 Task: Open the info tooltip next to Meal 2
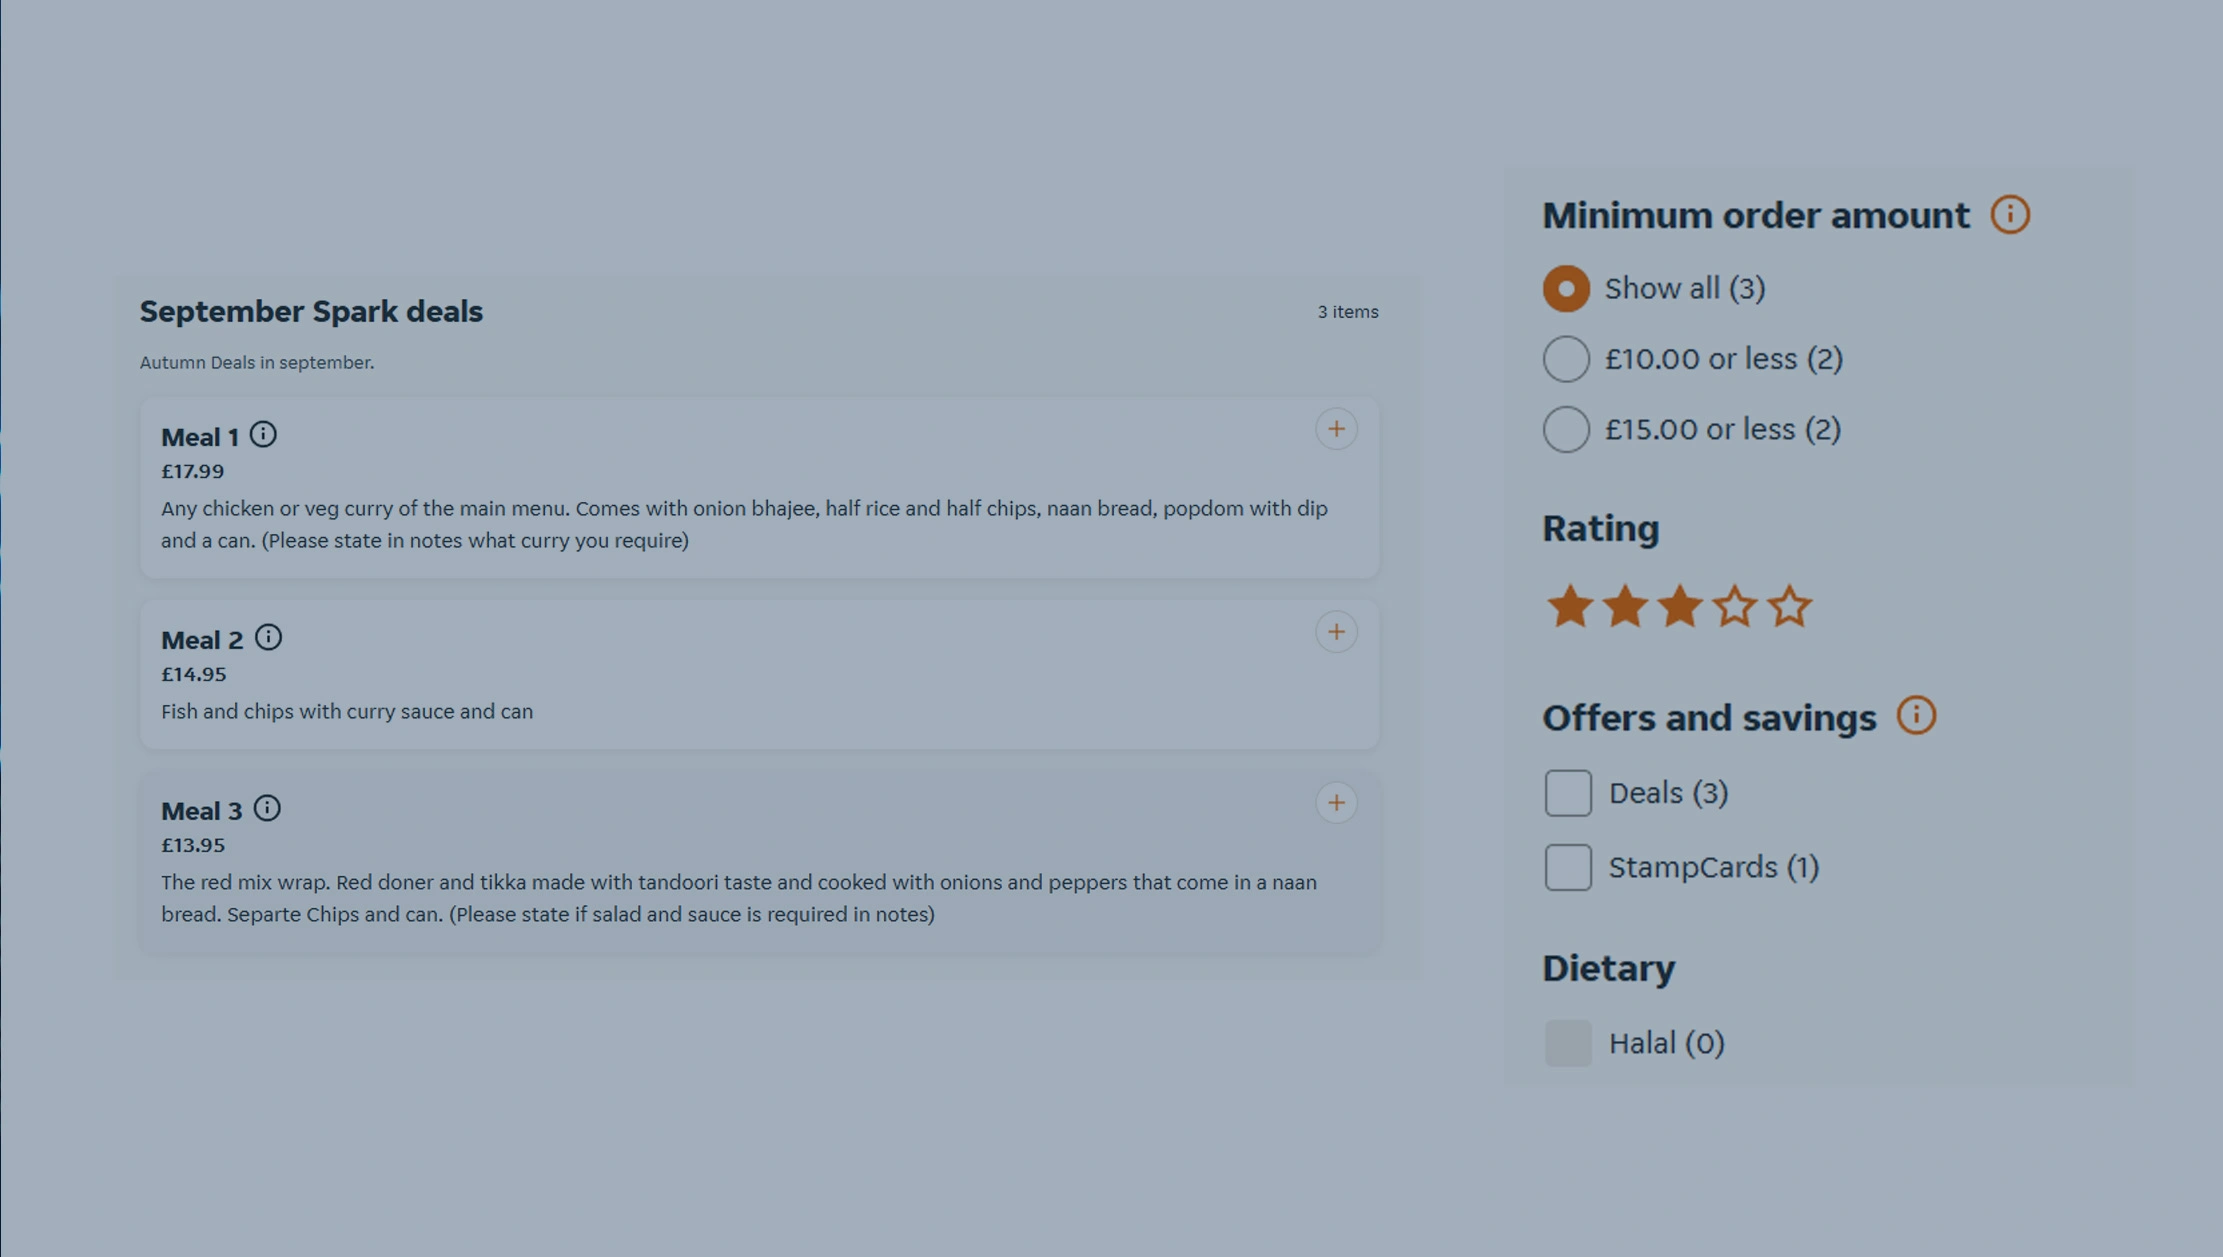click(x=269, y=638)
